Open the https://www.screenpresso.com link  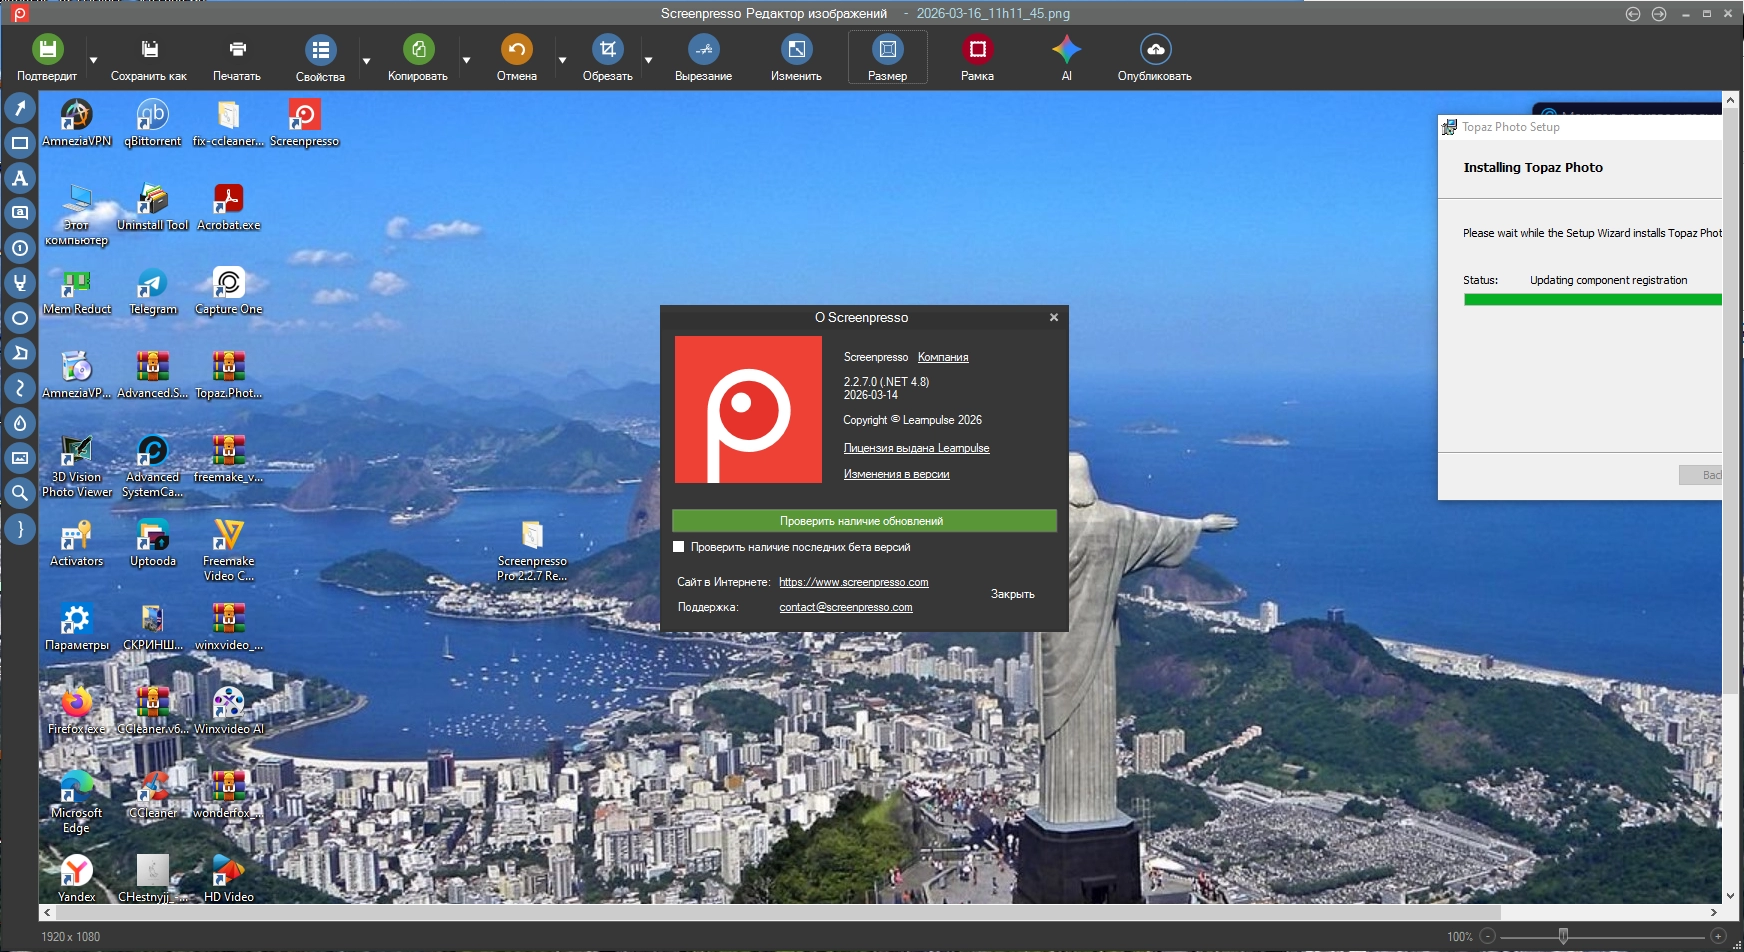pos(853,582)
